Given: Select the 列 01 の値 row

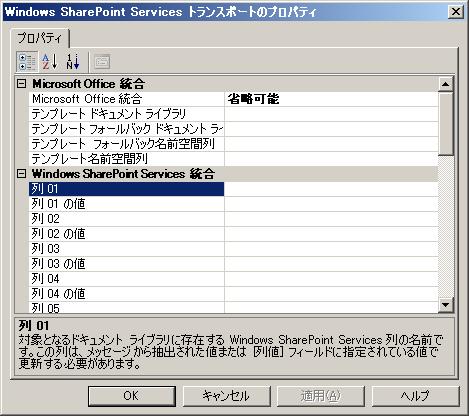Looking at the screenshot, I should [x=127, y=204].
